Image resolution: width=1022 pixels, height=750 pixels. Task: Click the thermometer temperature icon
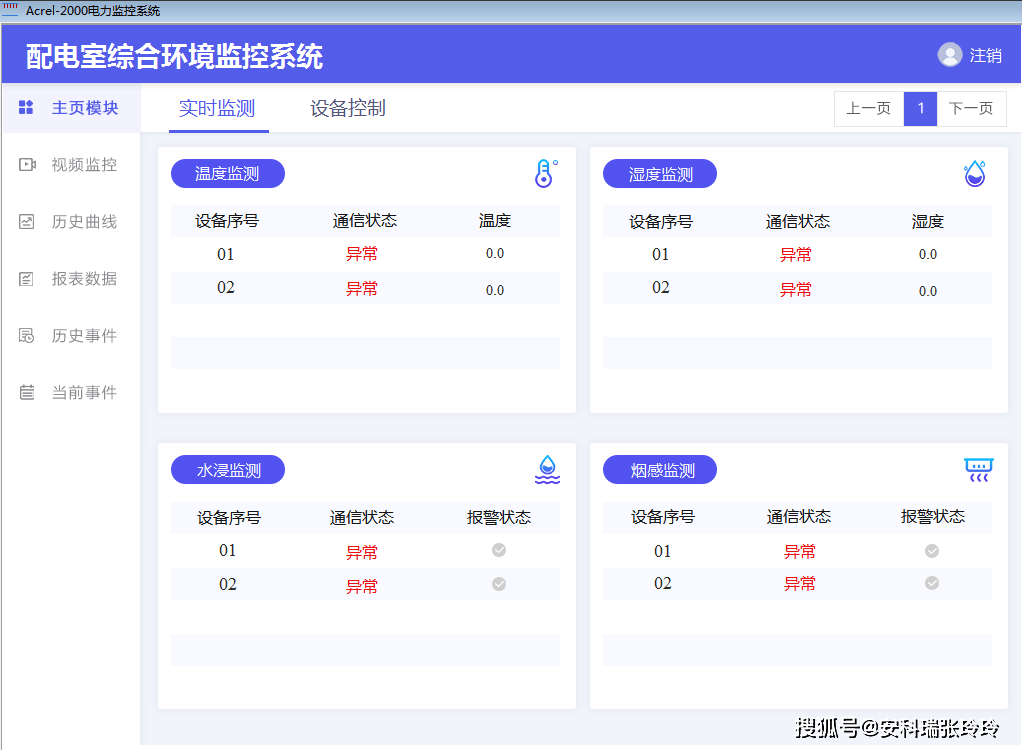[545, 174]
